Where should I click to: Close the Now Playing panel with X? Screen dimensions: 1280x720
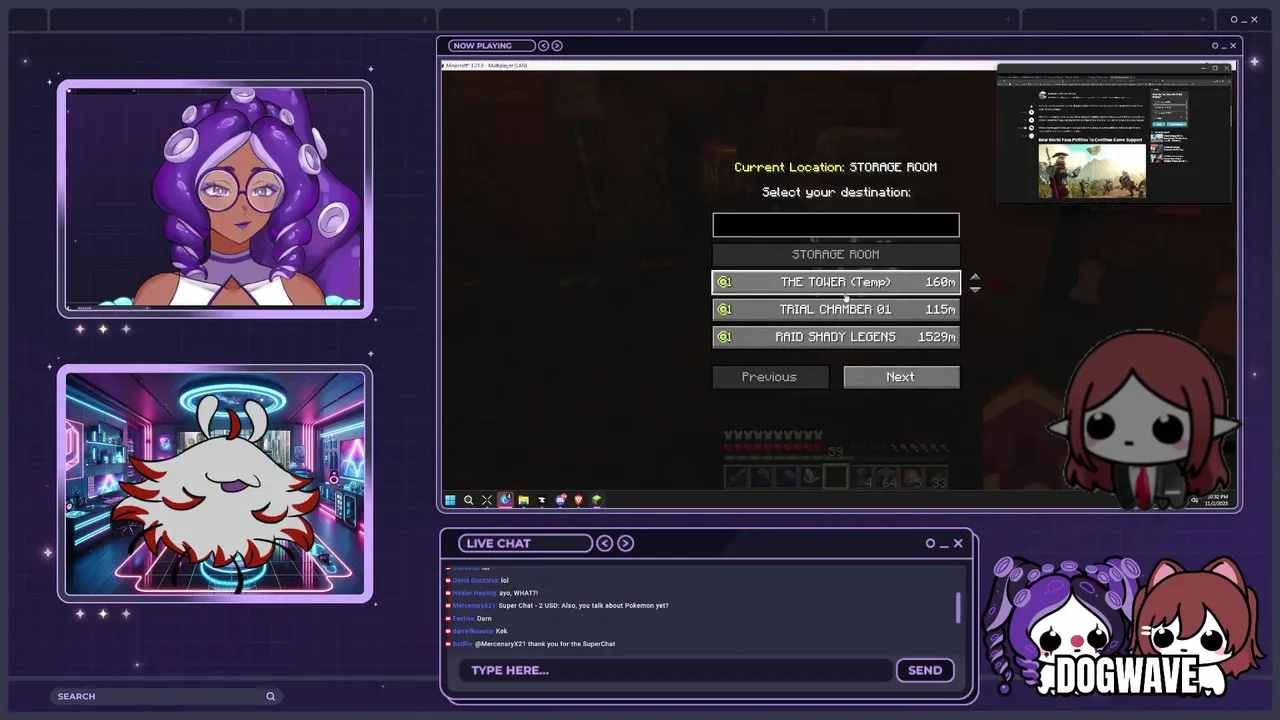[x=1233, y=45]
